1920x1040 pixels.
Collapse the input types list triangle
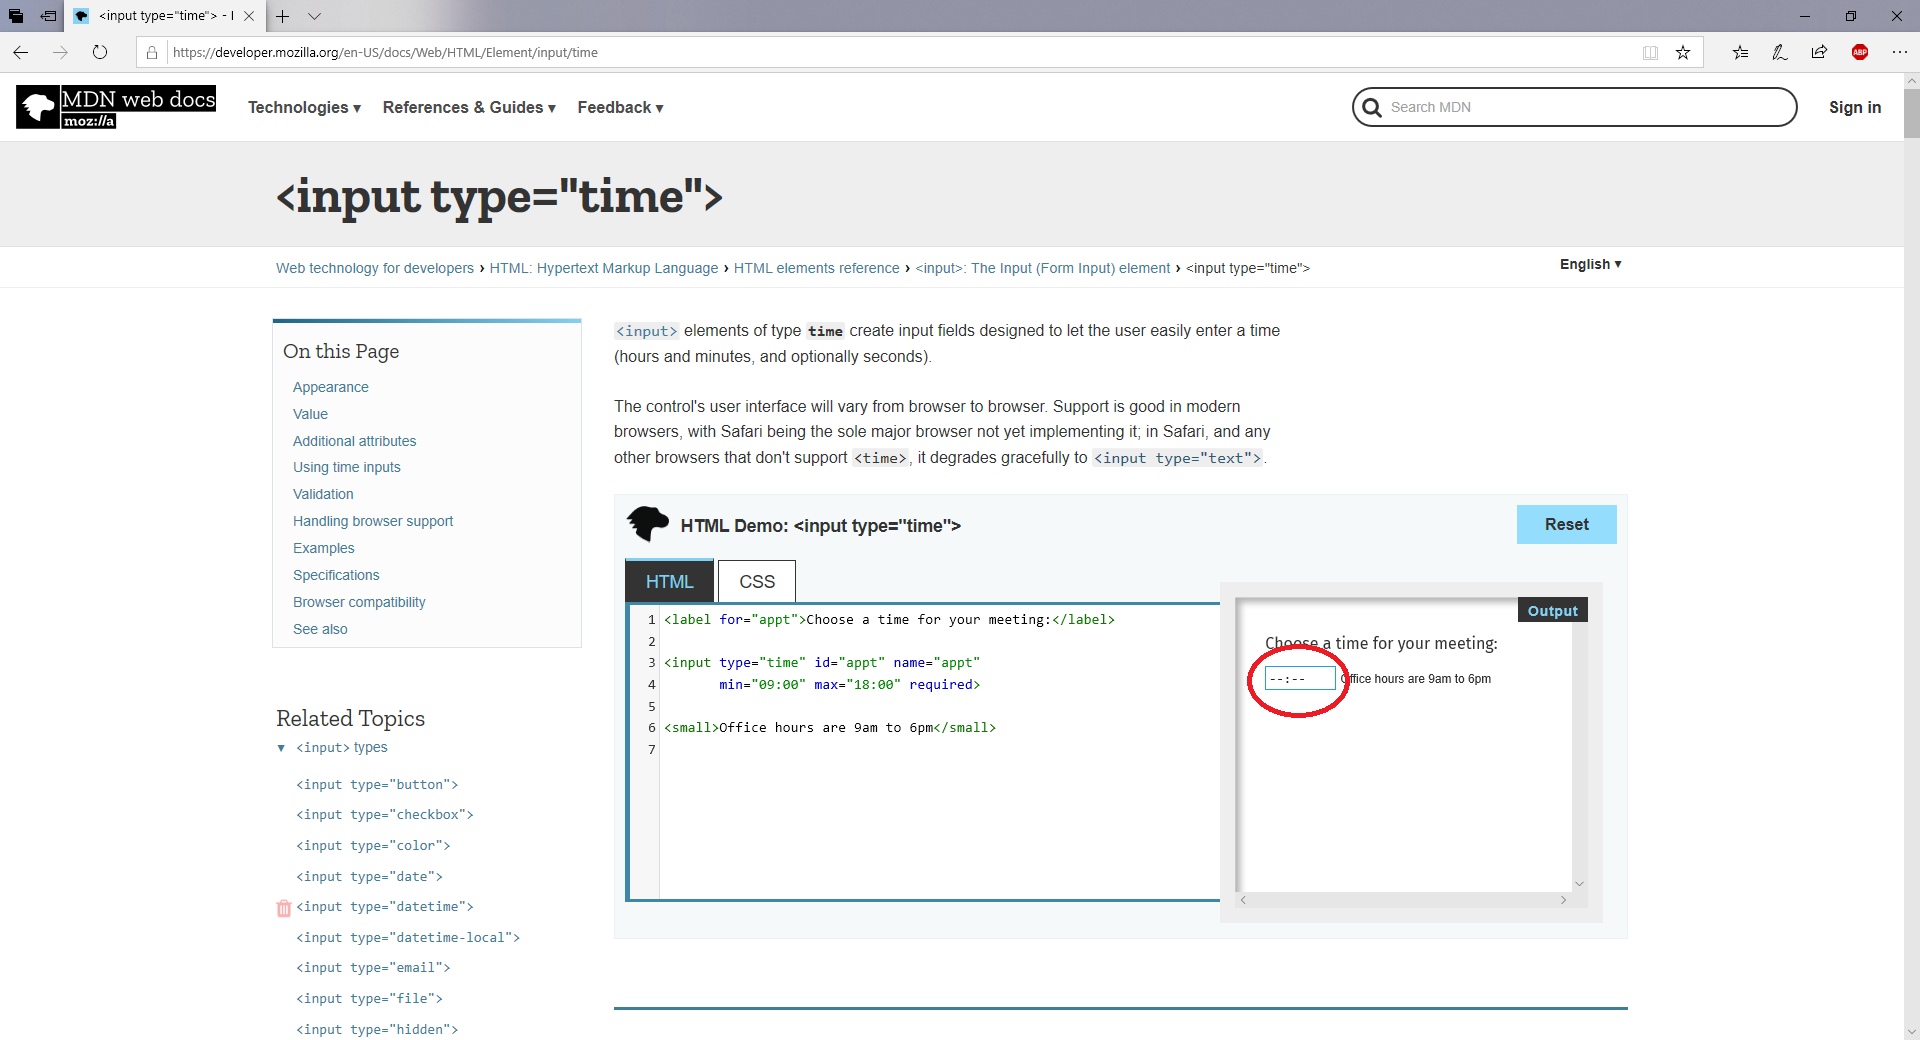point(280,748)
